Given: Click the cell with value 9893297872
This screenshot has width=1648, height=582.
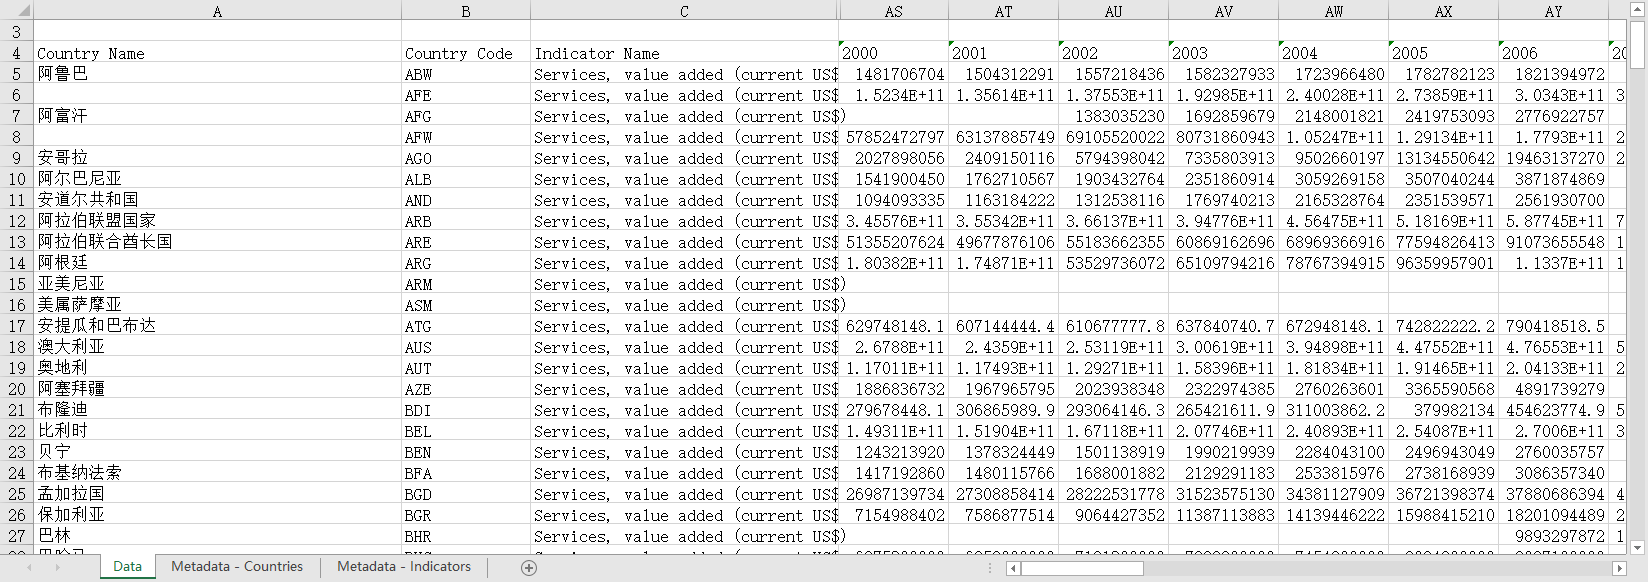Looking at the screenshot, I should [x=1553, y=536].
